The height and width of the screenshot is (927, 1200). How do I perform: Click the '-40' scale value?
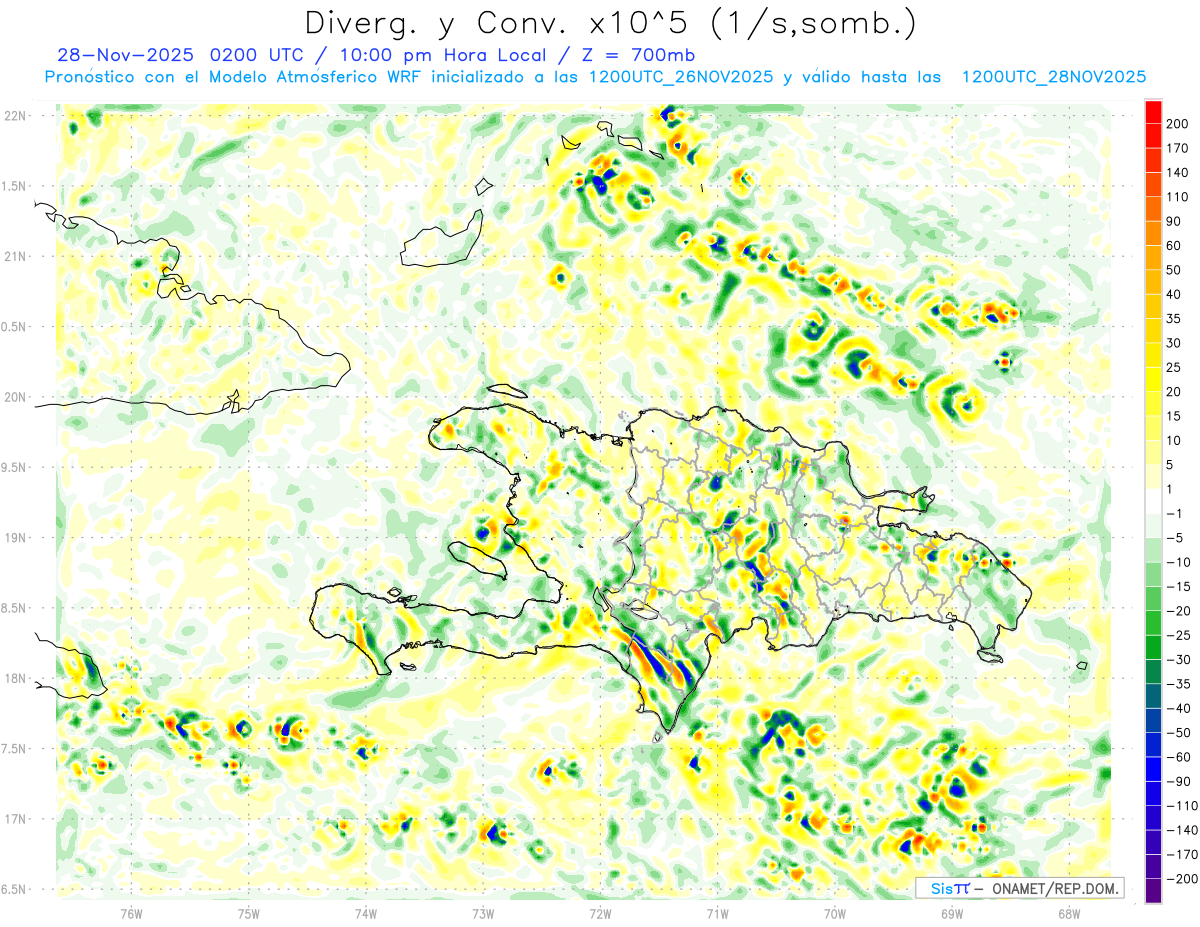tap(1181, 708)
